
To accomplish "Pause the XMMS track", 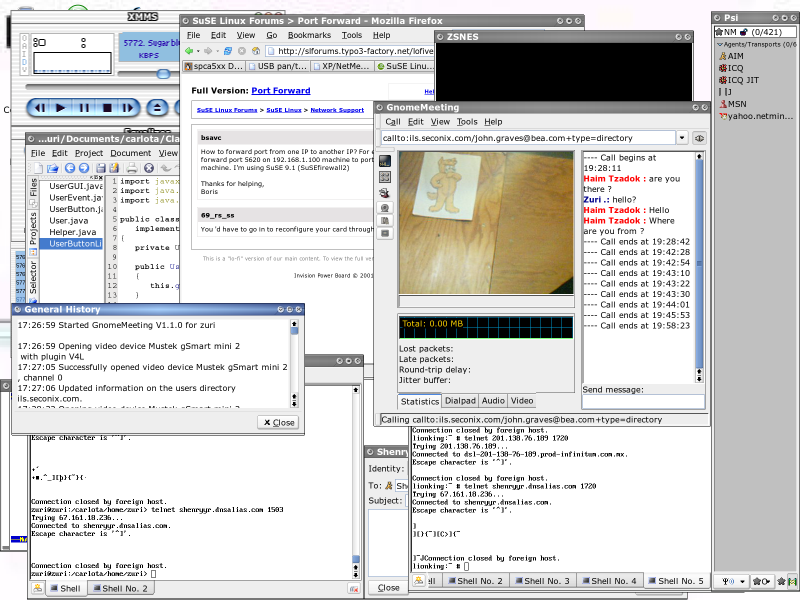I will point(84,107).
